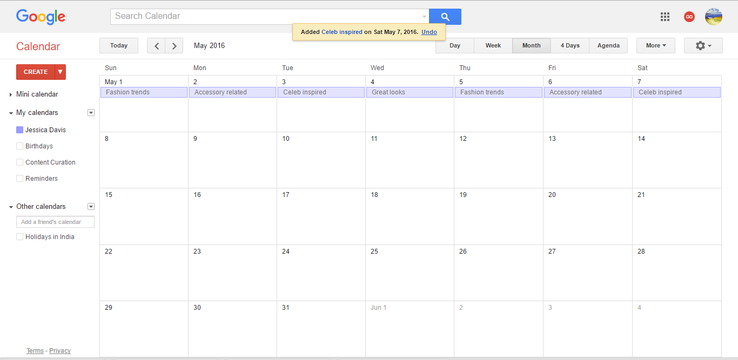Screen dimensions: 738x360
Task: Collapse the Other calendars section
Action: (11, 207)
